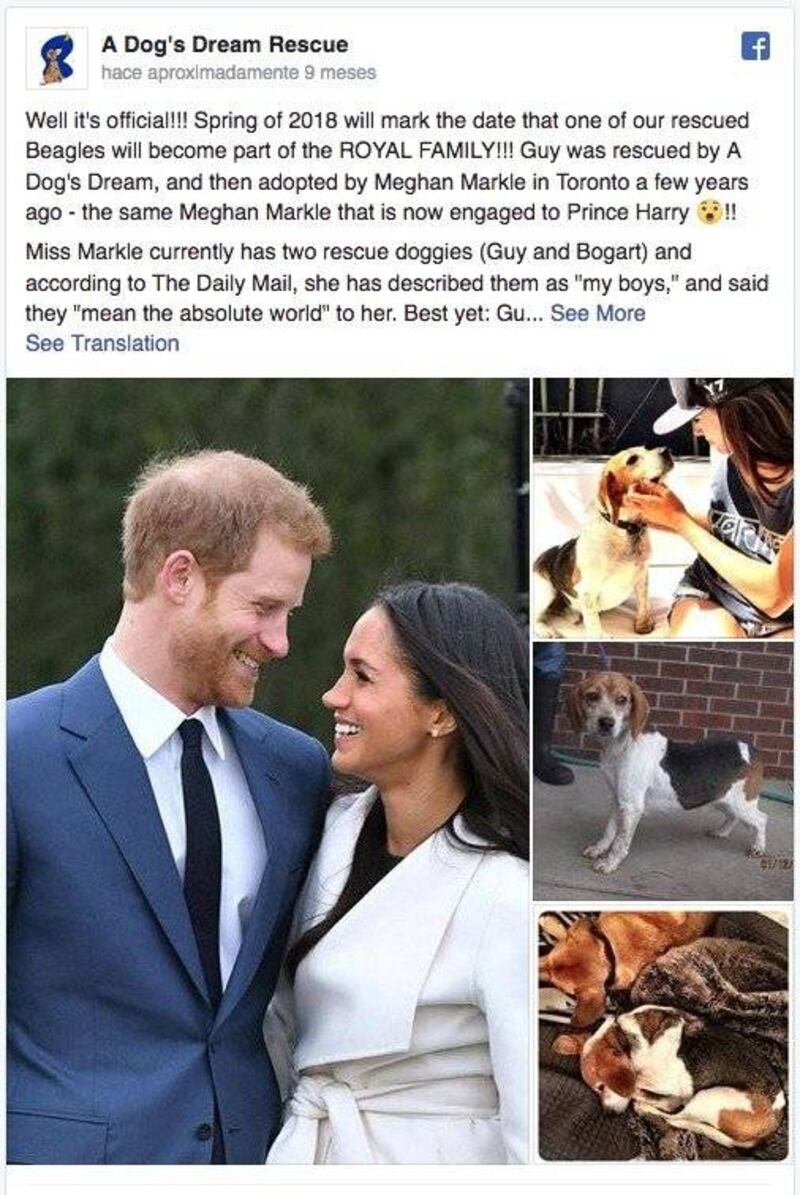Open photo of woman petting beagle
This screenshot has width=800, height=1195.
tap(662, 508)
